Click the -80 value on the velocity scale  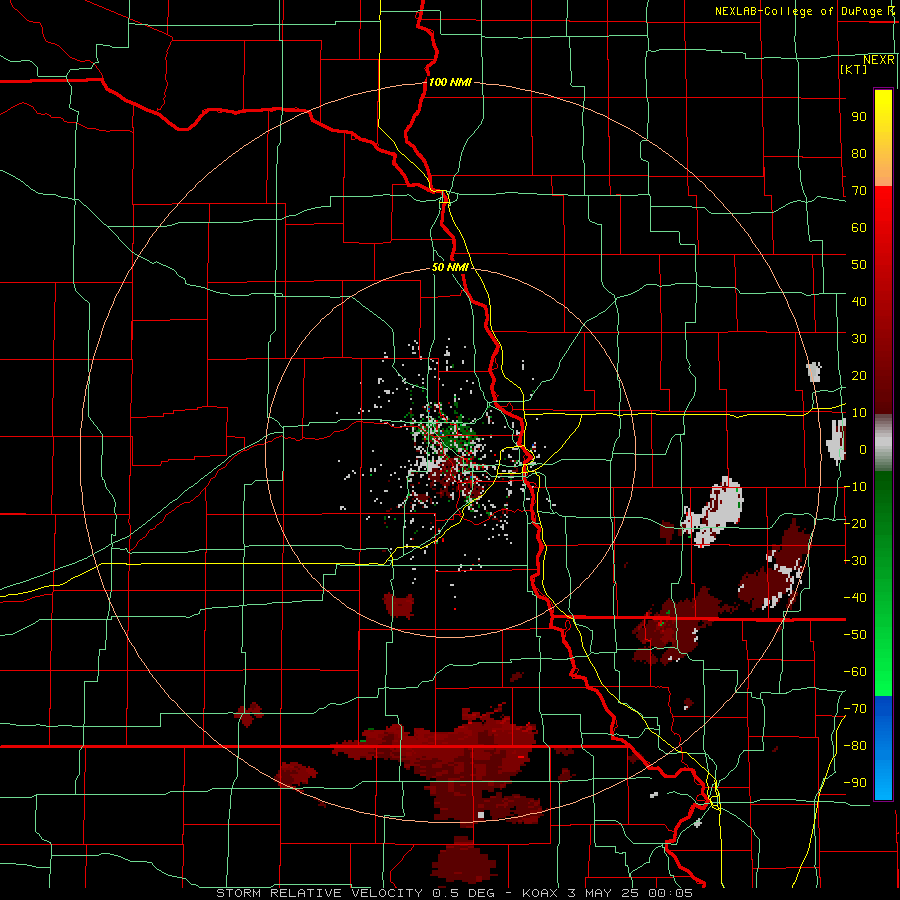click(855, 746)
